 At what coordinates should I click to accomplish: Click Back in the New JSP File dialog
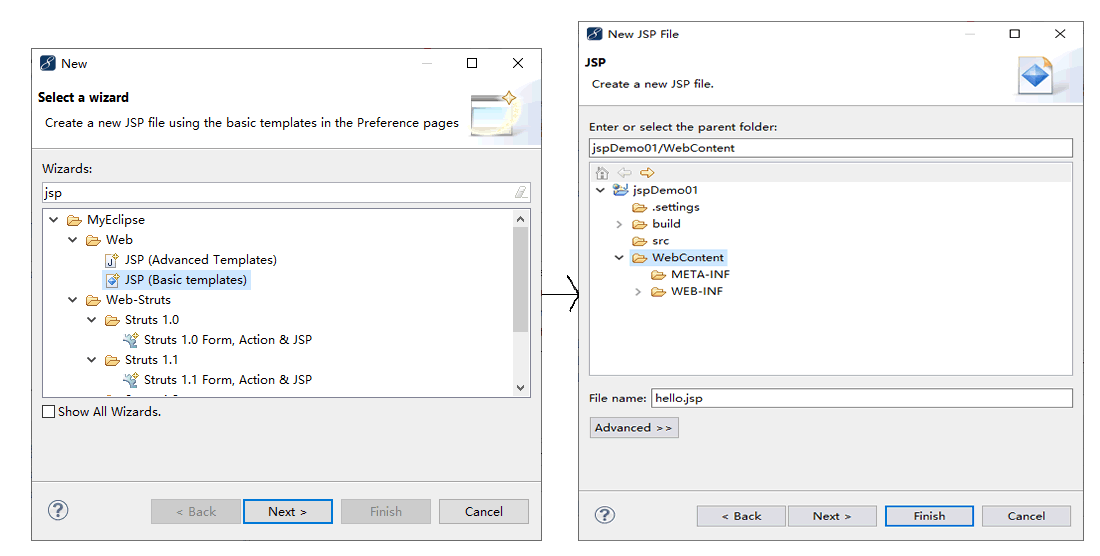coord(742,516)
